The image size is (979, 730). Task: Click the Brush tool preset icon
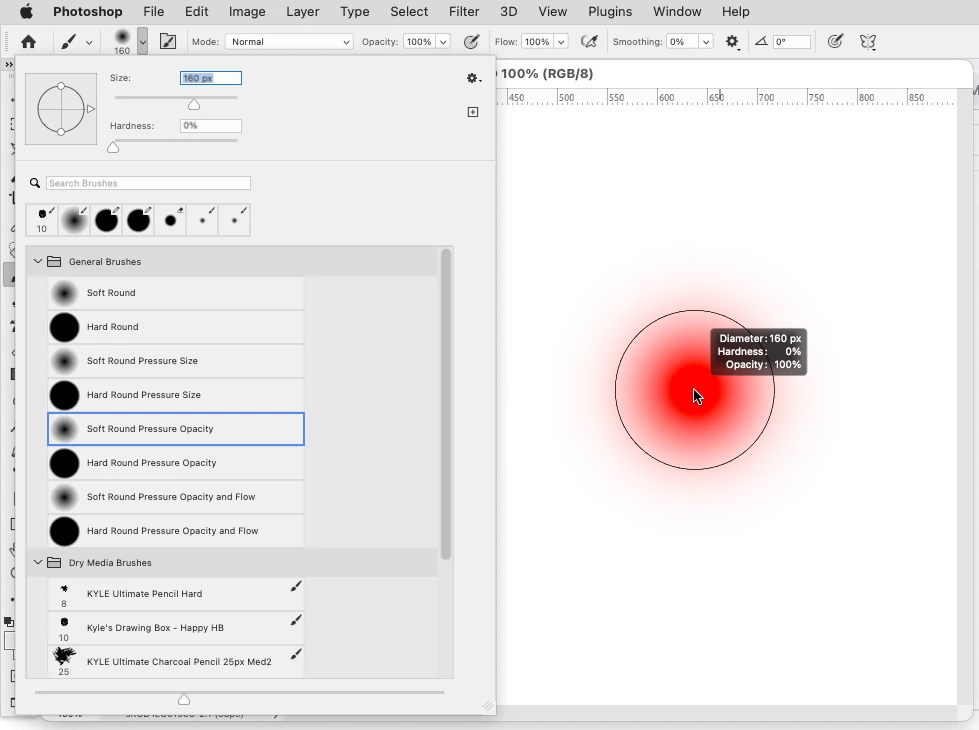click(x=69, y=42)
